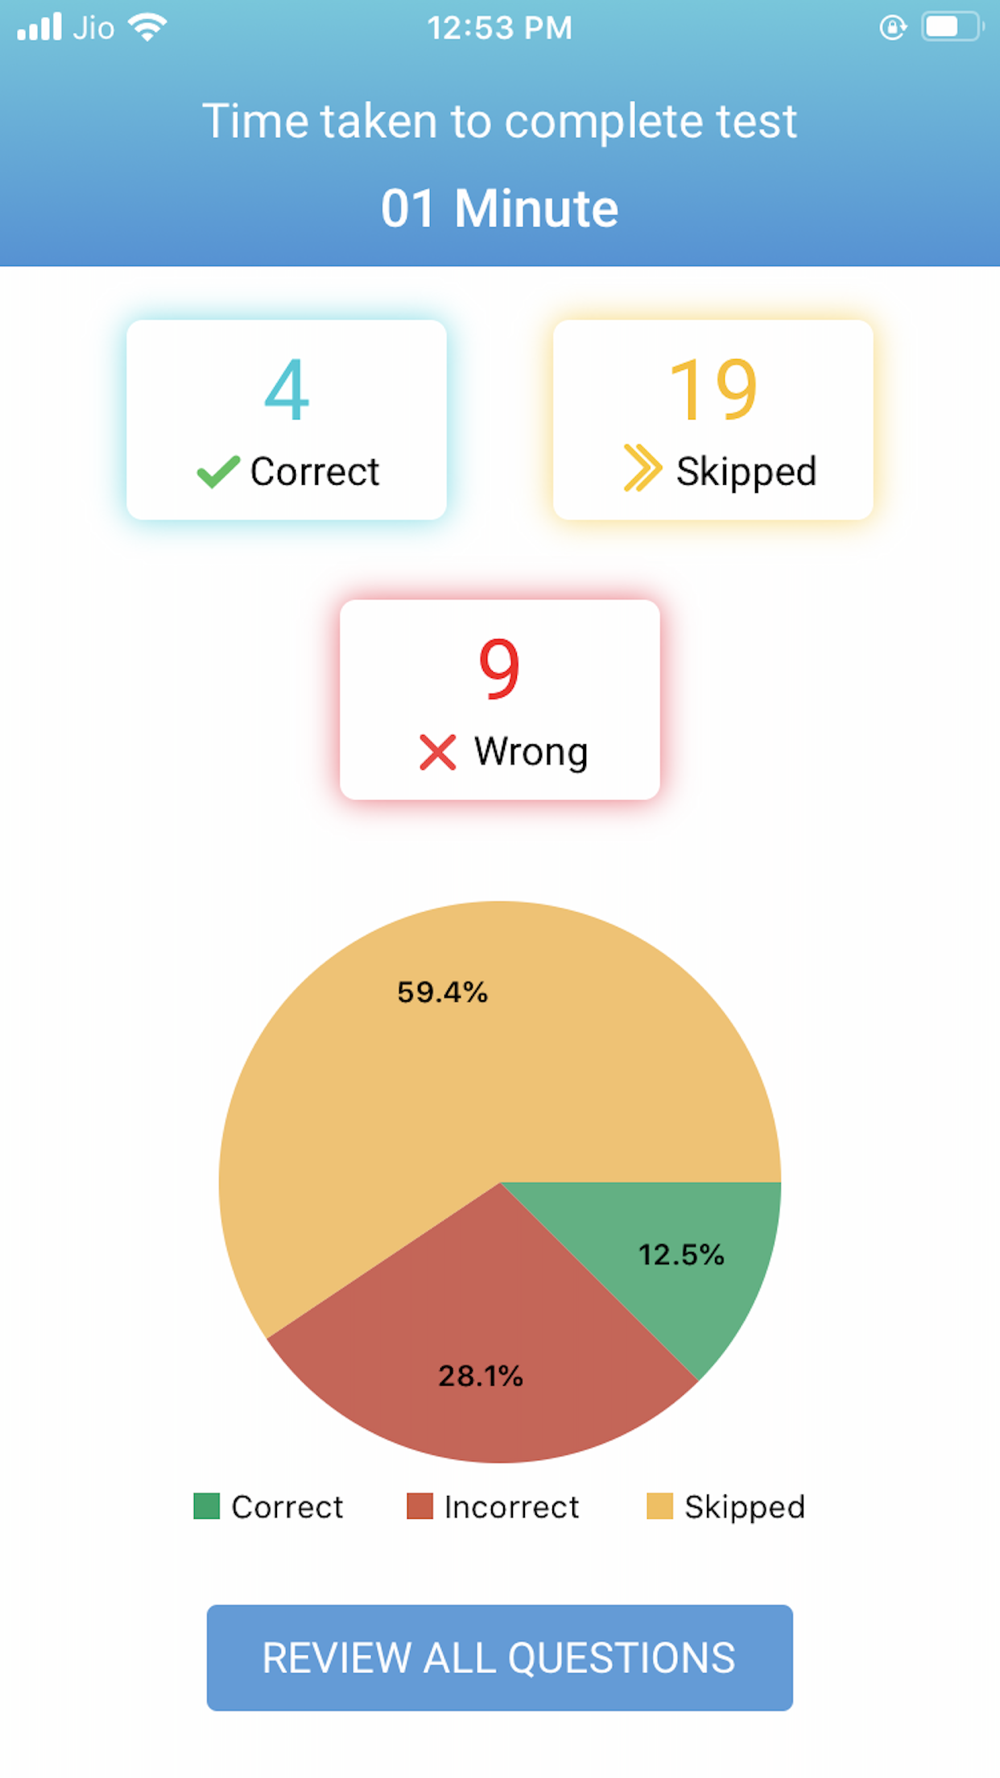Screen dimensions: 1000x1778
Task: Click the REVIEW ALL QUESTIONS button
Action: pyautogui.click(x=500, y=1658)
